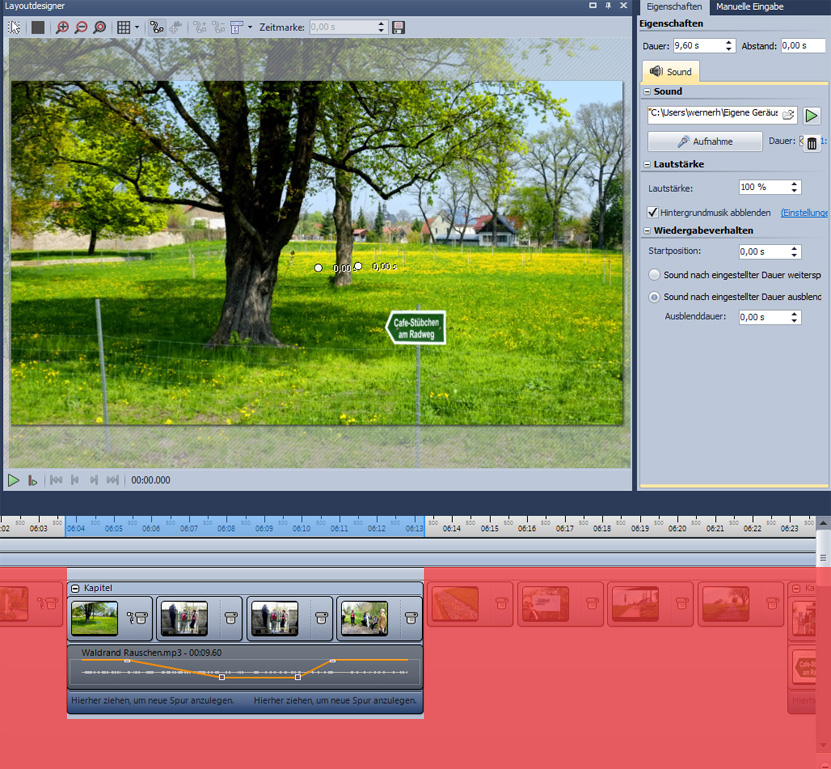Click the trash can delete icon
This screenshot has width=831, height=769.
pyautogui.click(x=812, y=143)
